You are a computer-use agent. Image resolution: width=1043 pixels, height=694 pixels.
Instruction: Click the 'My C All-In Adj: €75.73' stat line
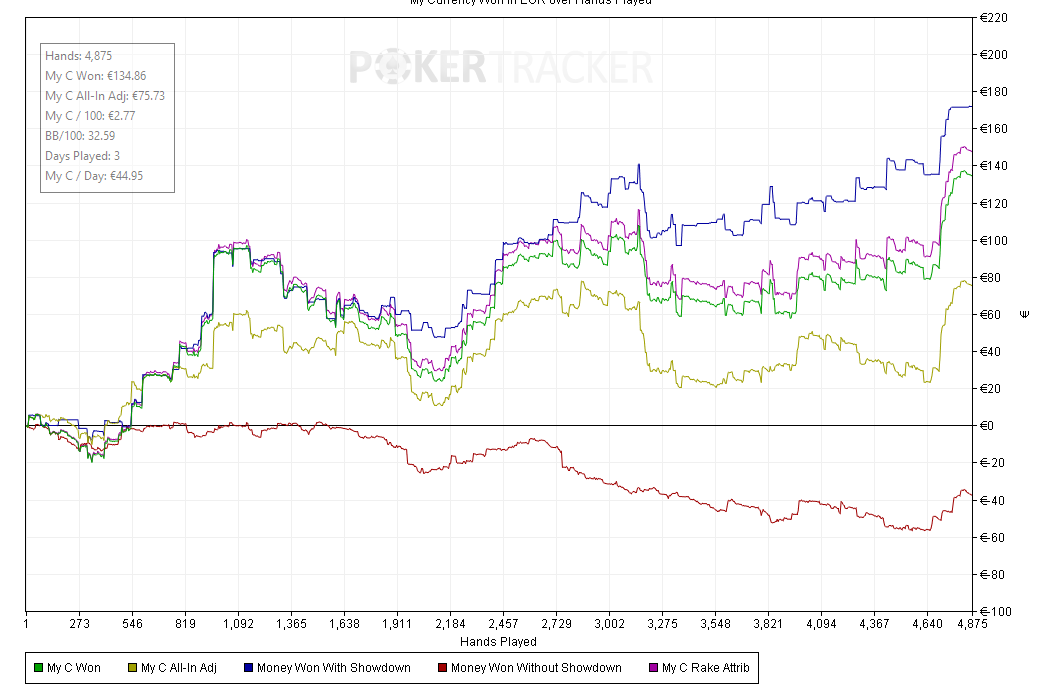[105, 96]
